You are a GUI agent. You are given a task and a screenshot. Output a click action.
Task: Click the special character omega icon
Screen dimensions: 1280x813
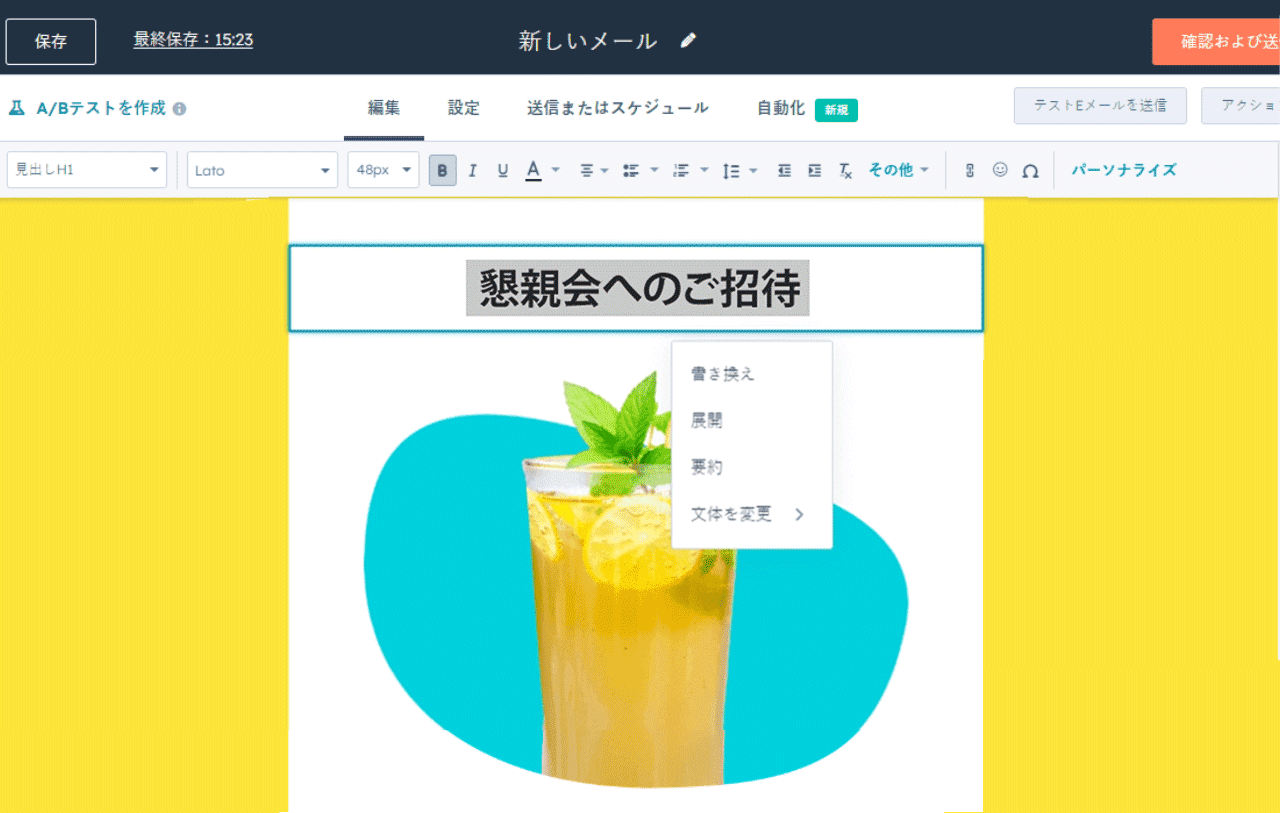(x=1031, y=171)
